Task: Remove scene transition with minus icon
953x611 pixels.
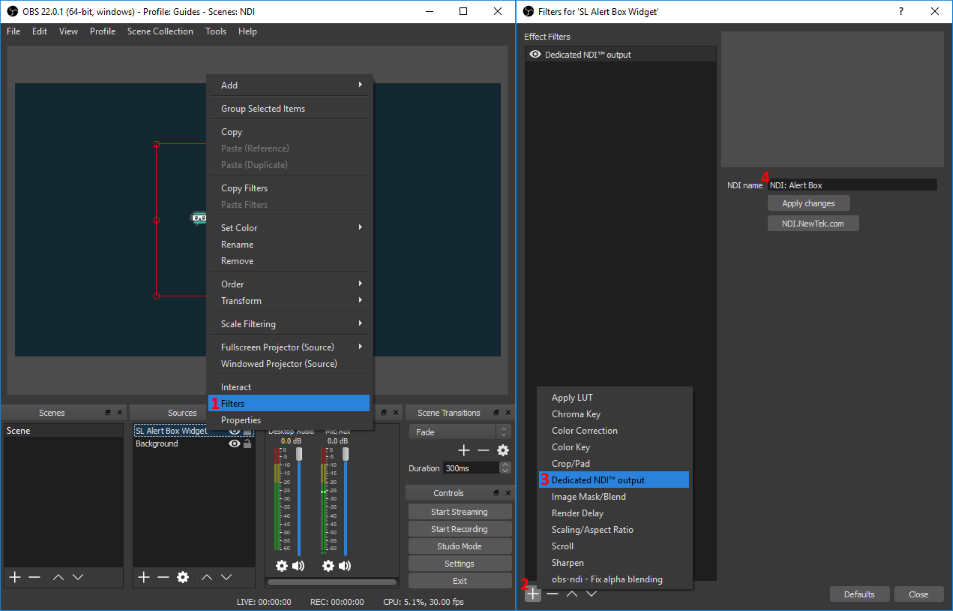Action: click(483, 450)
